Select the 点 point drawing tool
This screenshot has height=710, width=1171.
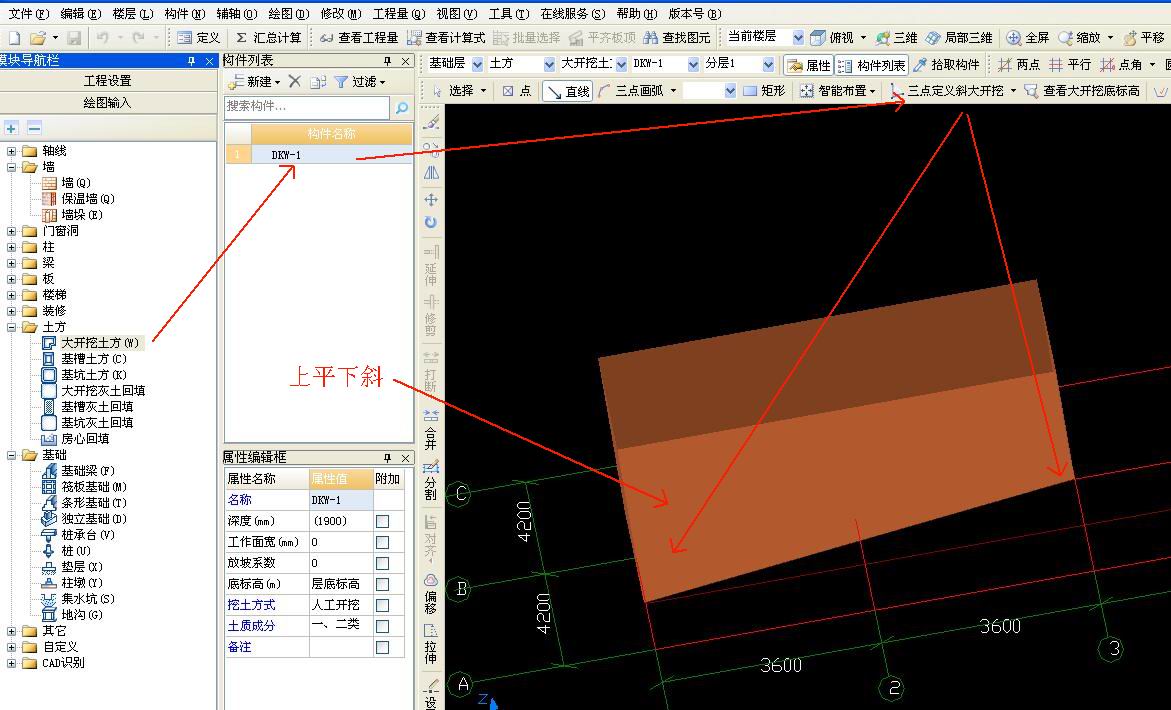pos(517,91)
